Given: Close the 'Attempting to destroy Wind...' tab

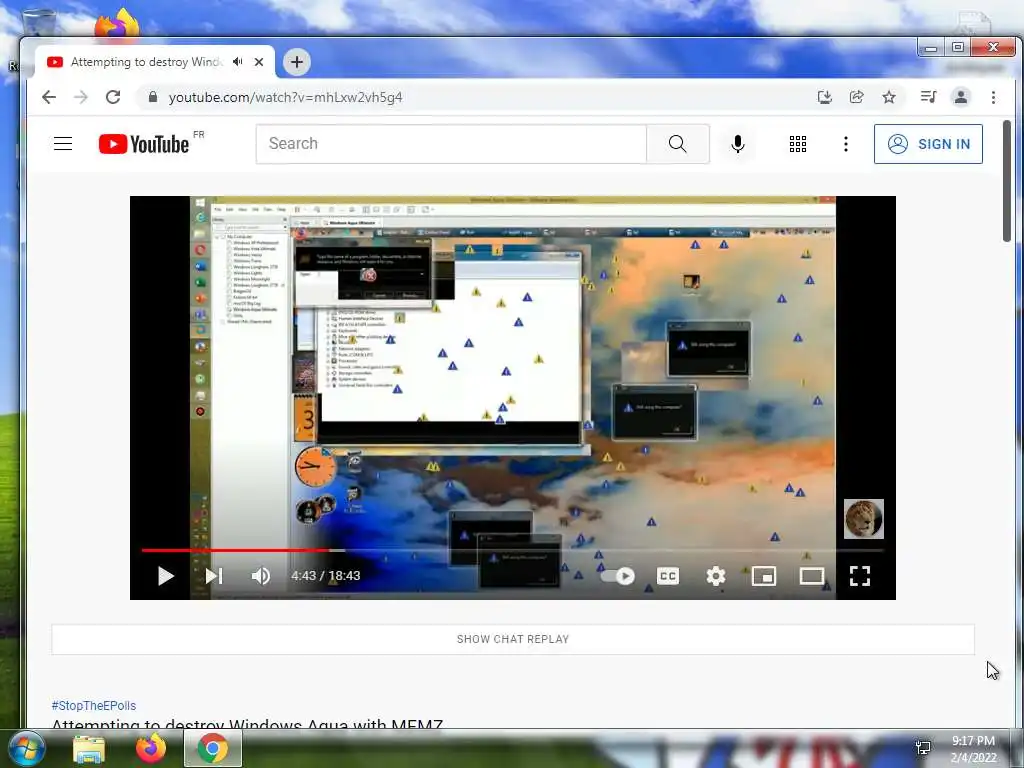Looking at the screenshot, I should (x=259, y=62).
